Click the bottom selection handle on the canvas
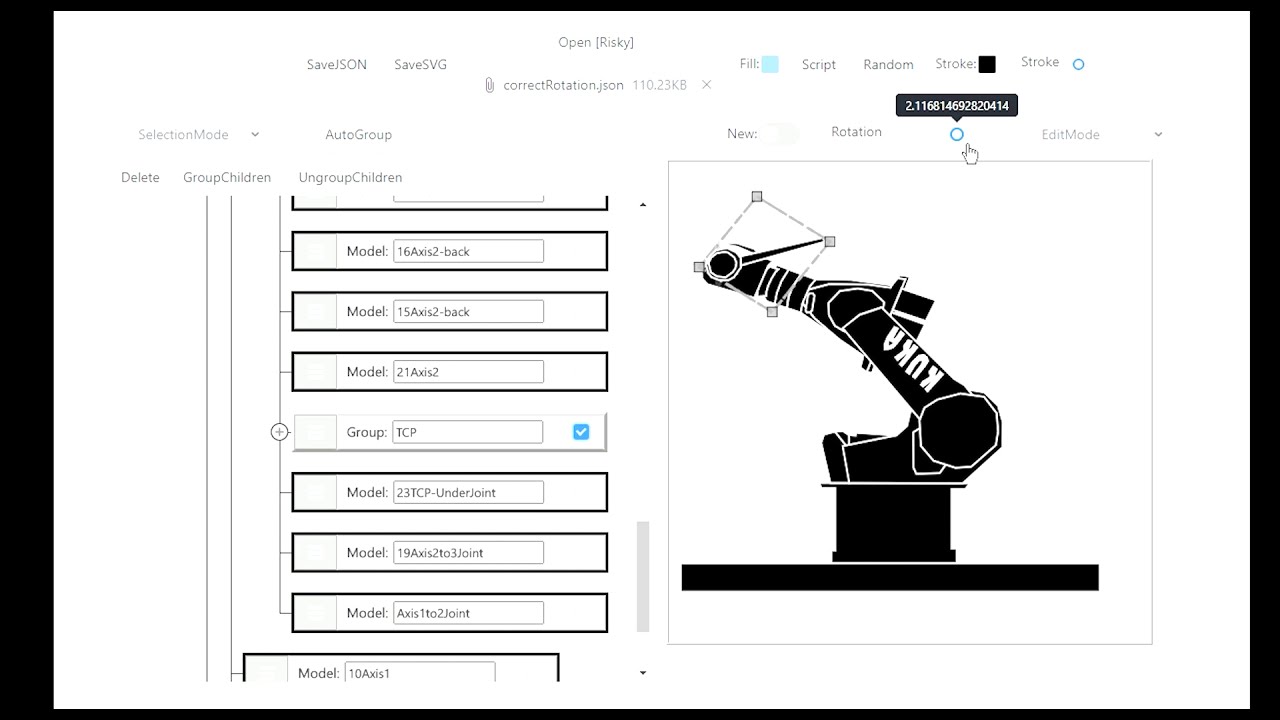This screenshot has width=1280, height=720. (772, 312)
